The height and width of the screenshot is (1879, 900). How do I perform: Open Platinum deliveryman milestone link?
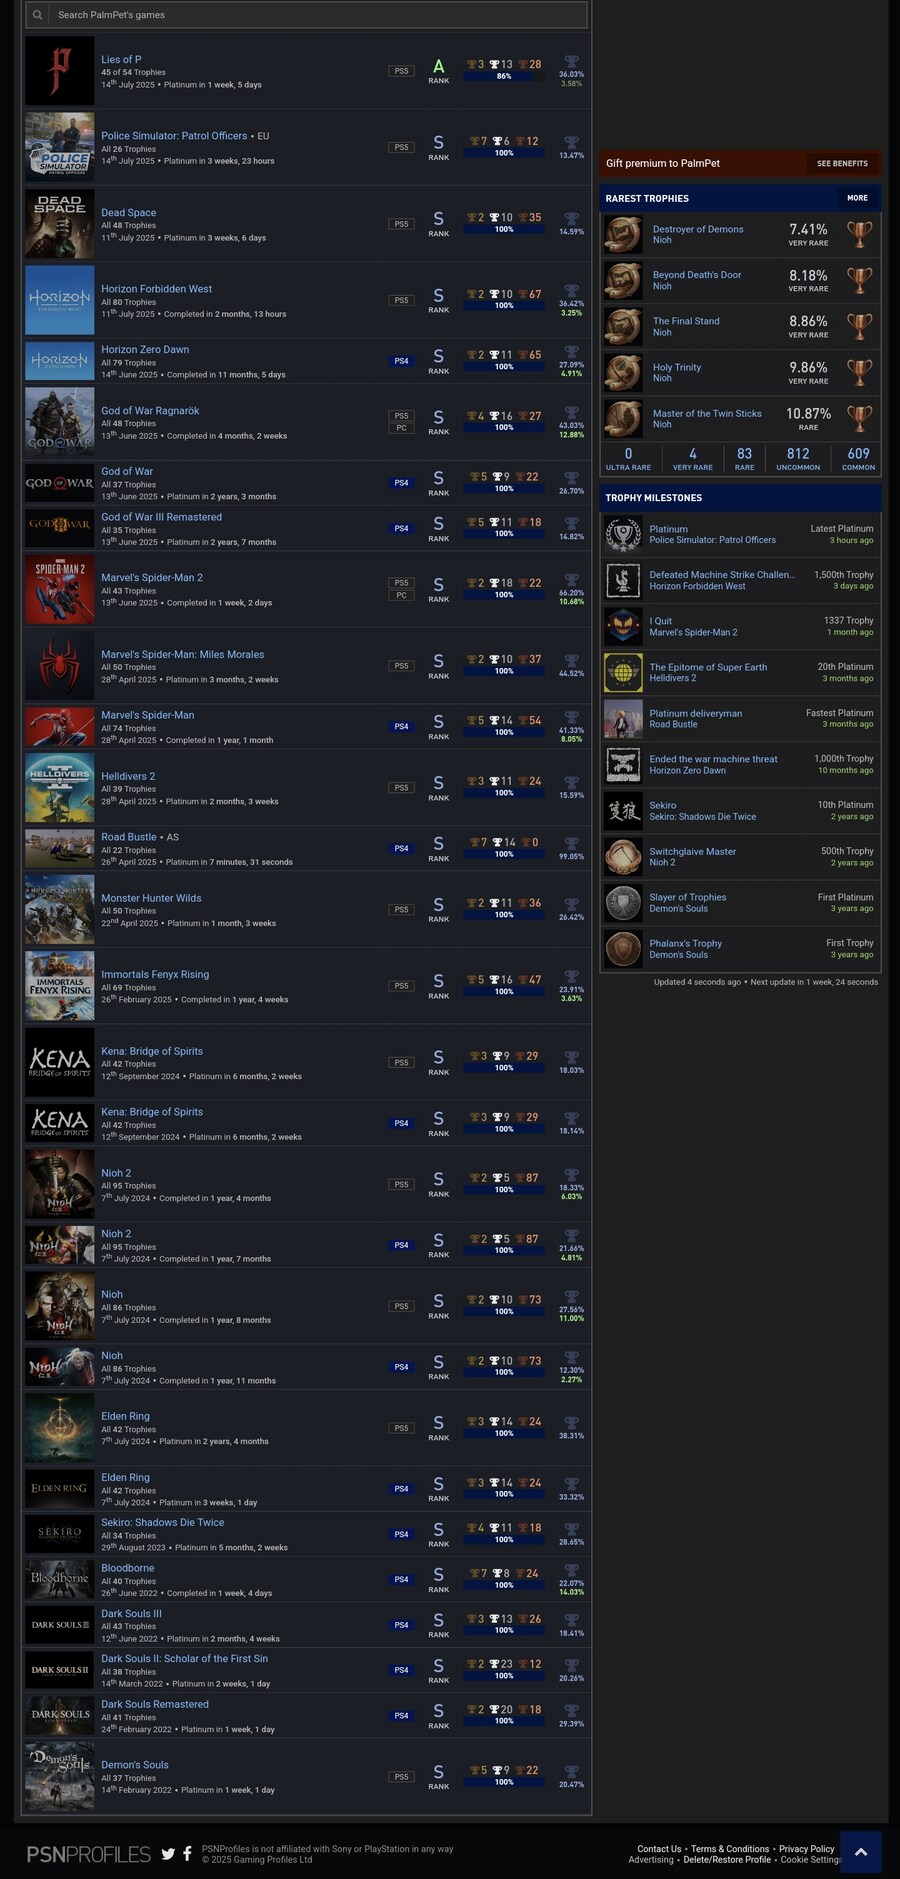click(x=695, y=713)
